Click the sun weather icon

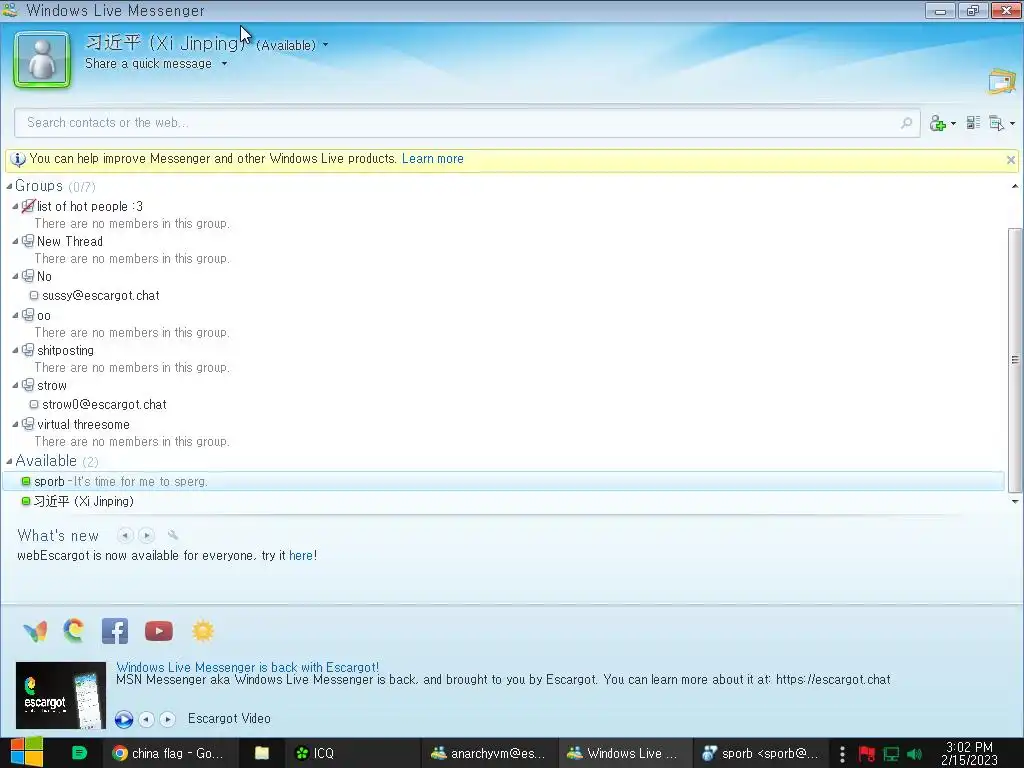tap(203, 631)
